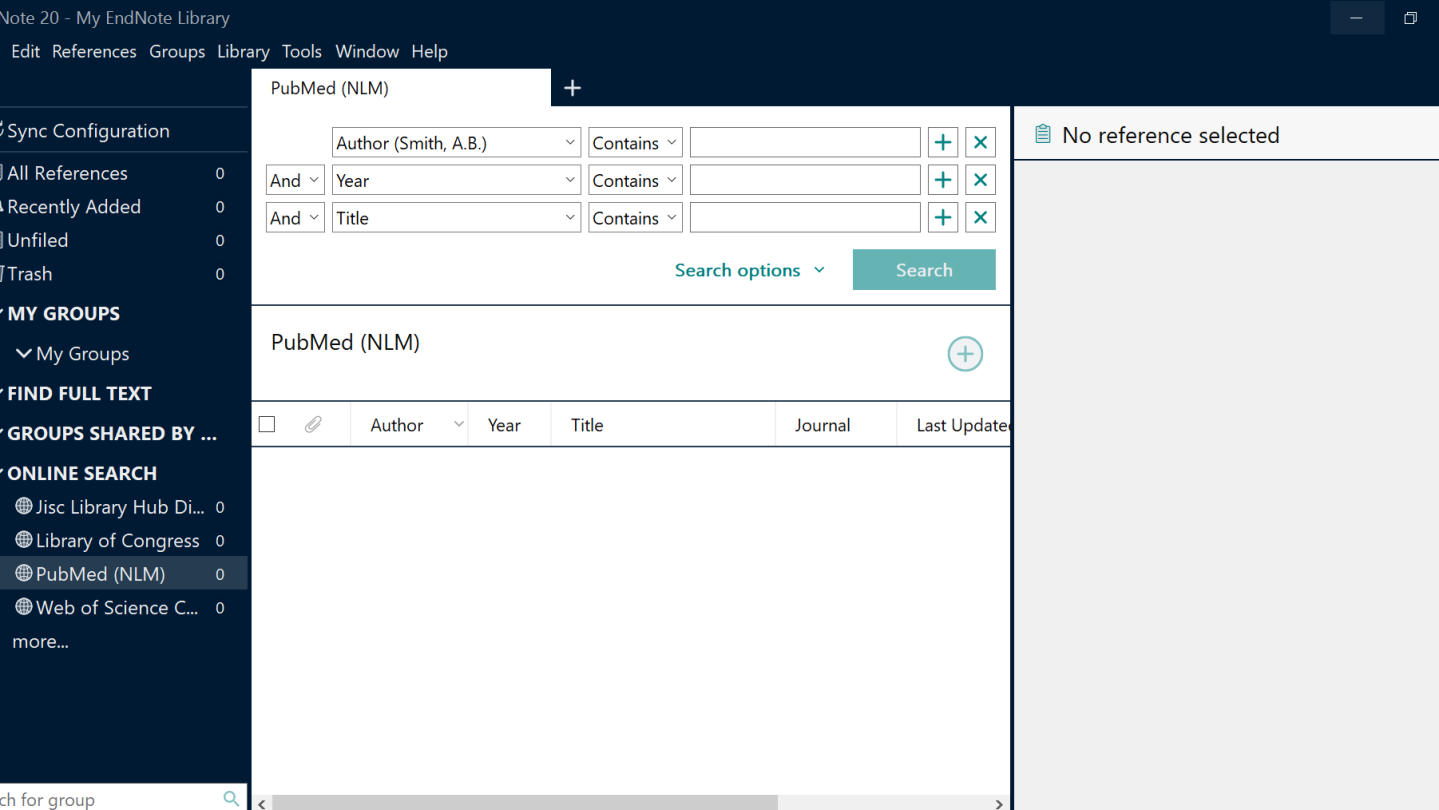Image resolution: width=1439 pixels, height=810 pixels.
Task: Click the Search button
Action: pos(923,270)
